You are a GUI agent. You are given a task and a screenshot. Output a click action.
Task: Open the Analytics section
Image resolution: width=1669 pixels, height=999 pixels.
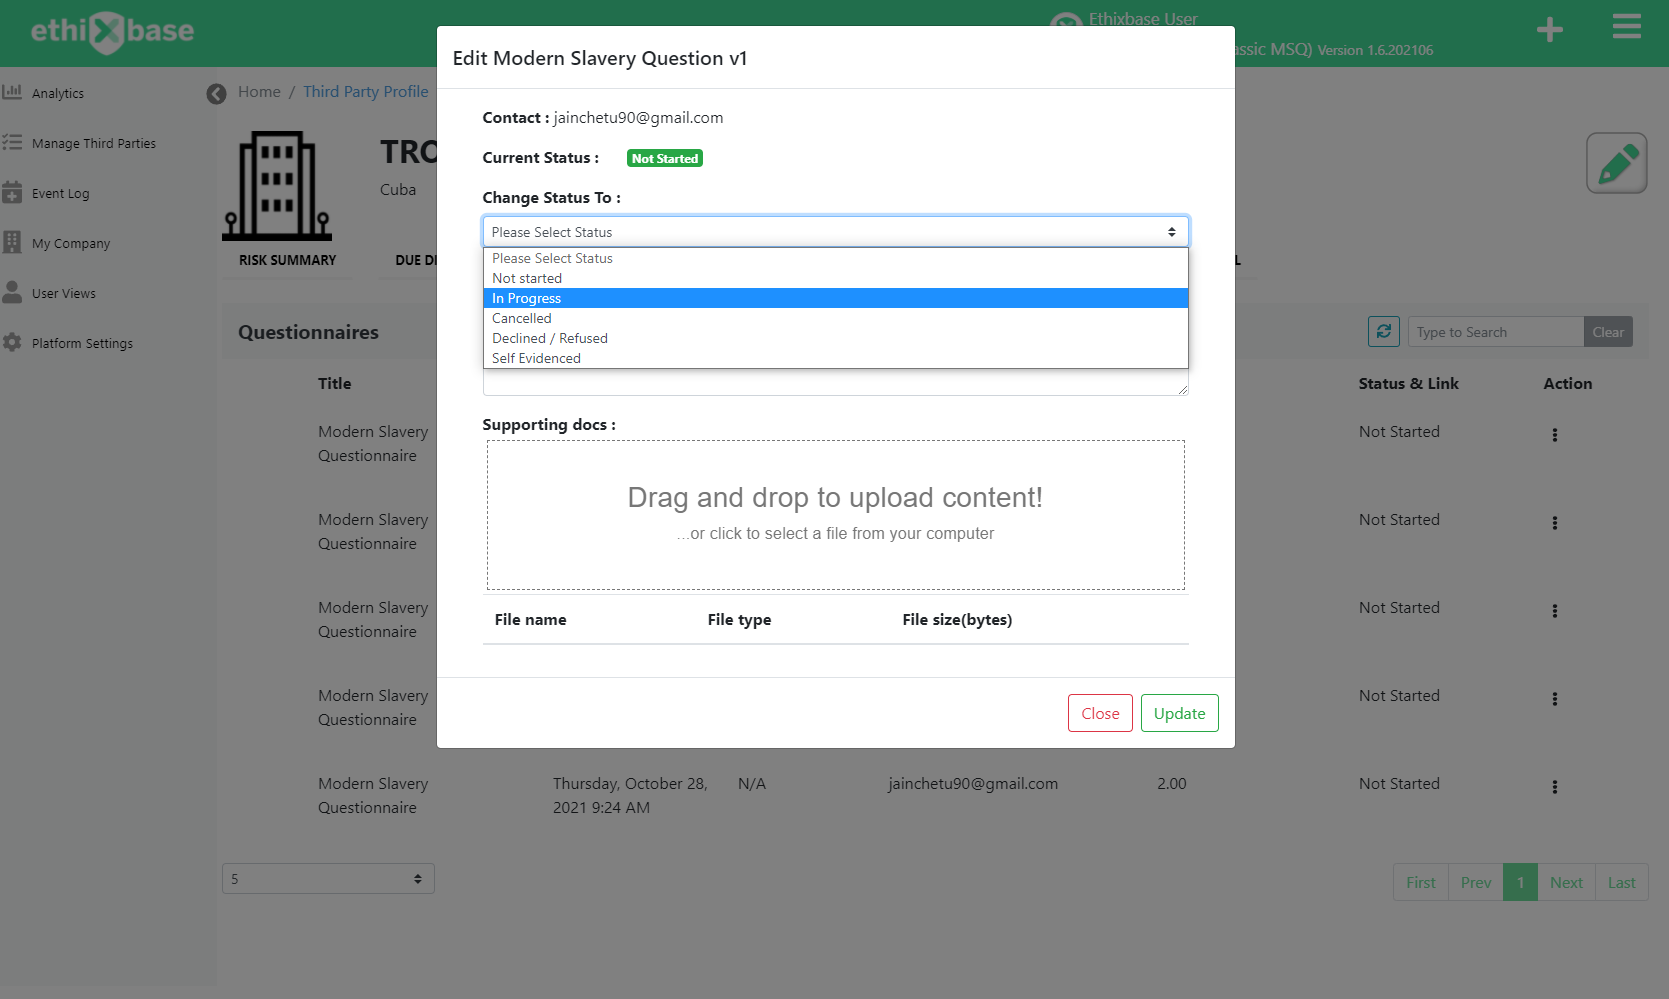pos(57,92)
